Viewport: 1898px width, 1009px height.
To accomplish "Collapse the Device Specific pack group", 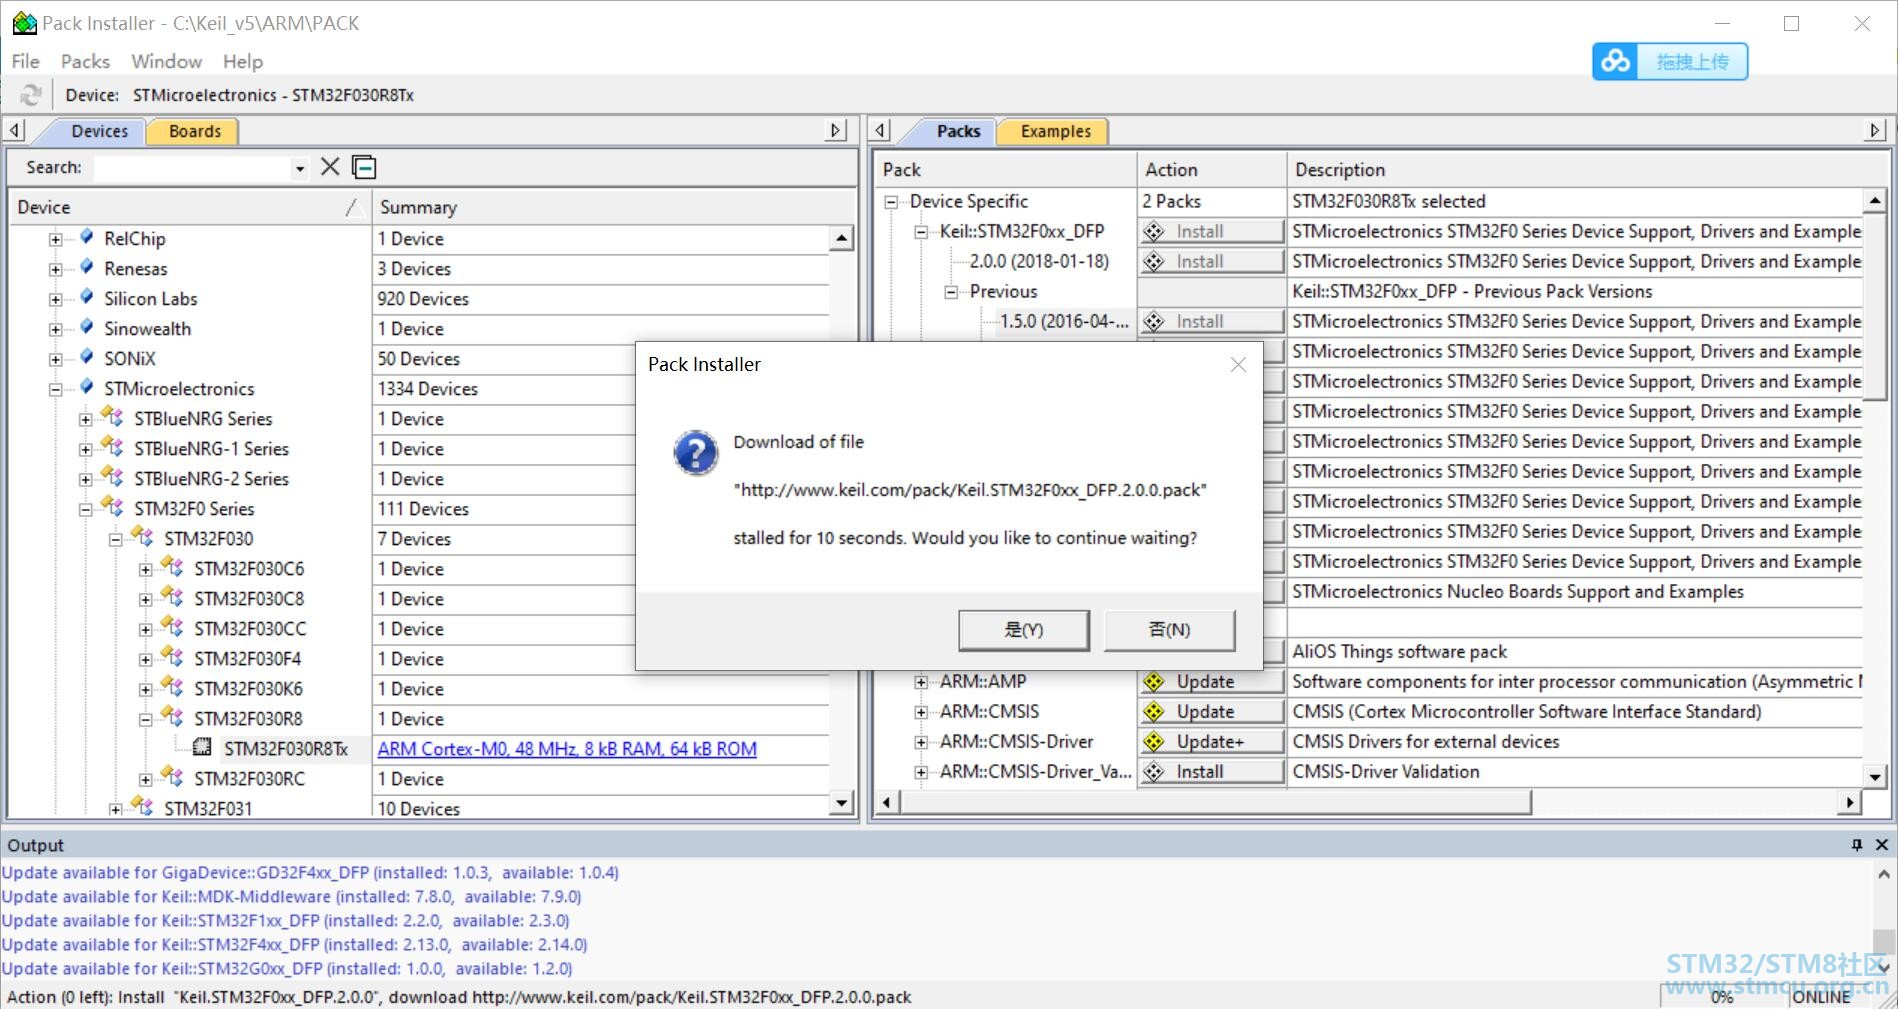I will pos(891,202).
